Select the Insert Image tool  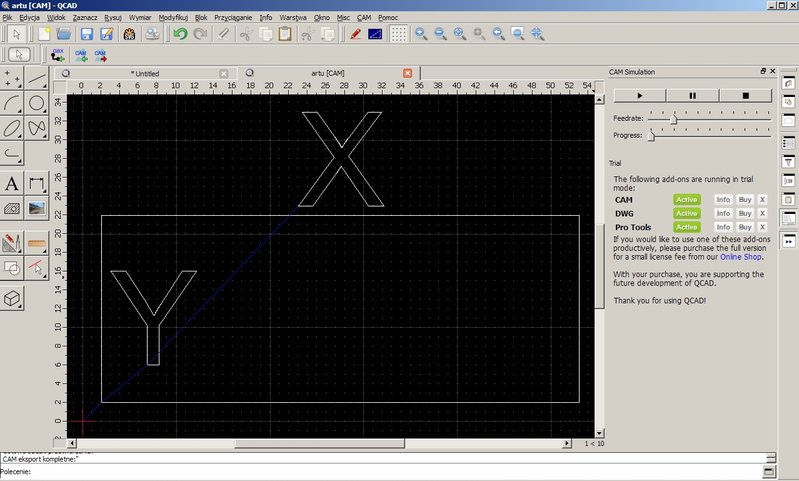pyautogui.click(x=37, y=208)
